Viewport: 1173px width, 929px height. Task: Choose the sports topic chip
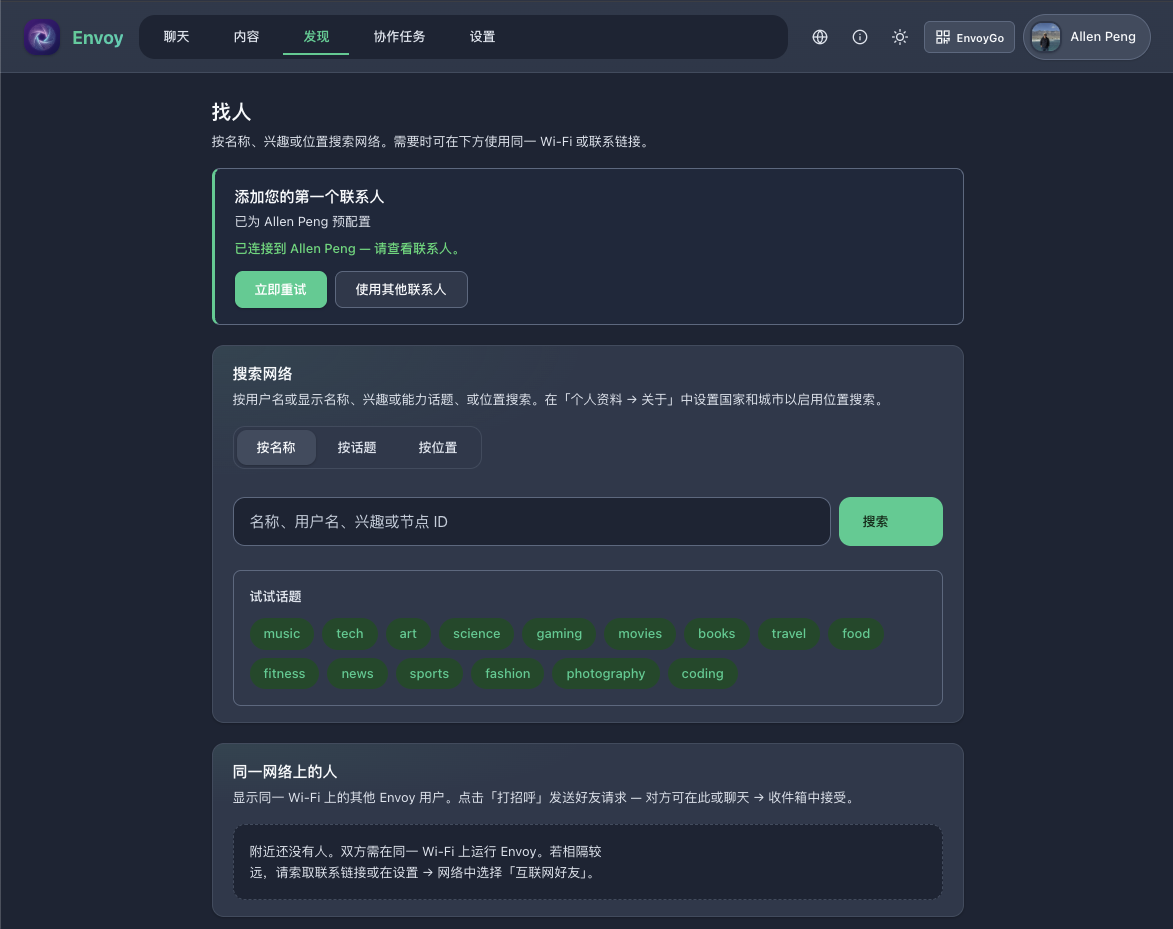click(x=429, y=673)
